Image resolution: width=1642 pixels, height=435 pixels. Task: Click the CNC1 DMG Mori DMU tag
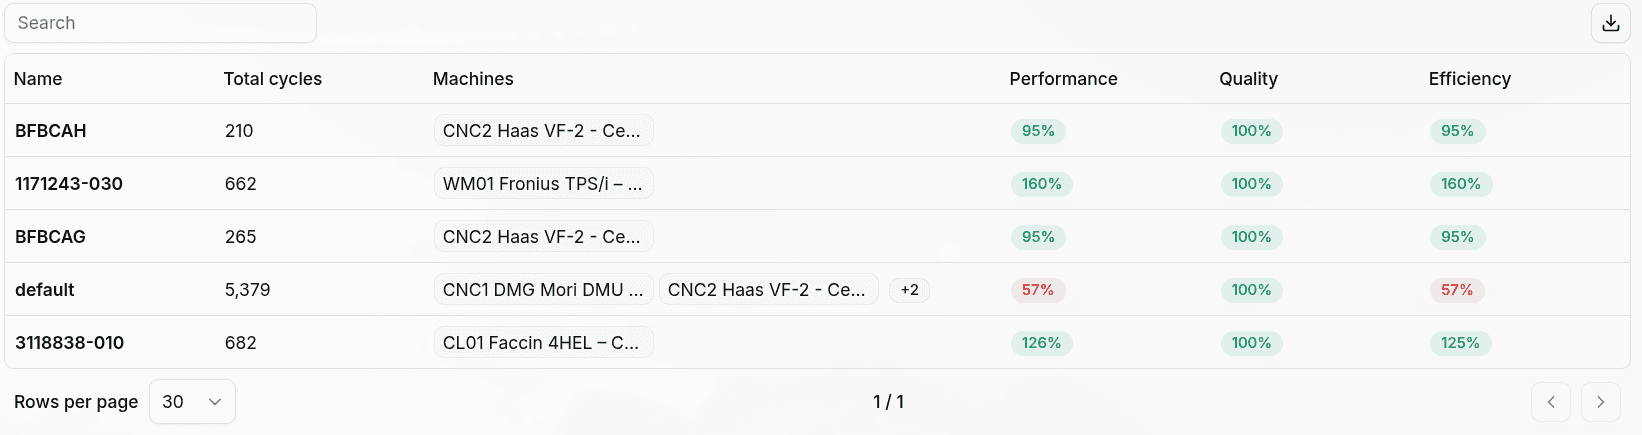pos(543,290)
